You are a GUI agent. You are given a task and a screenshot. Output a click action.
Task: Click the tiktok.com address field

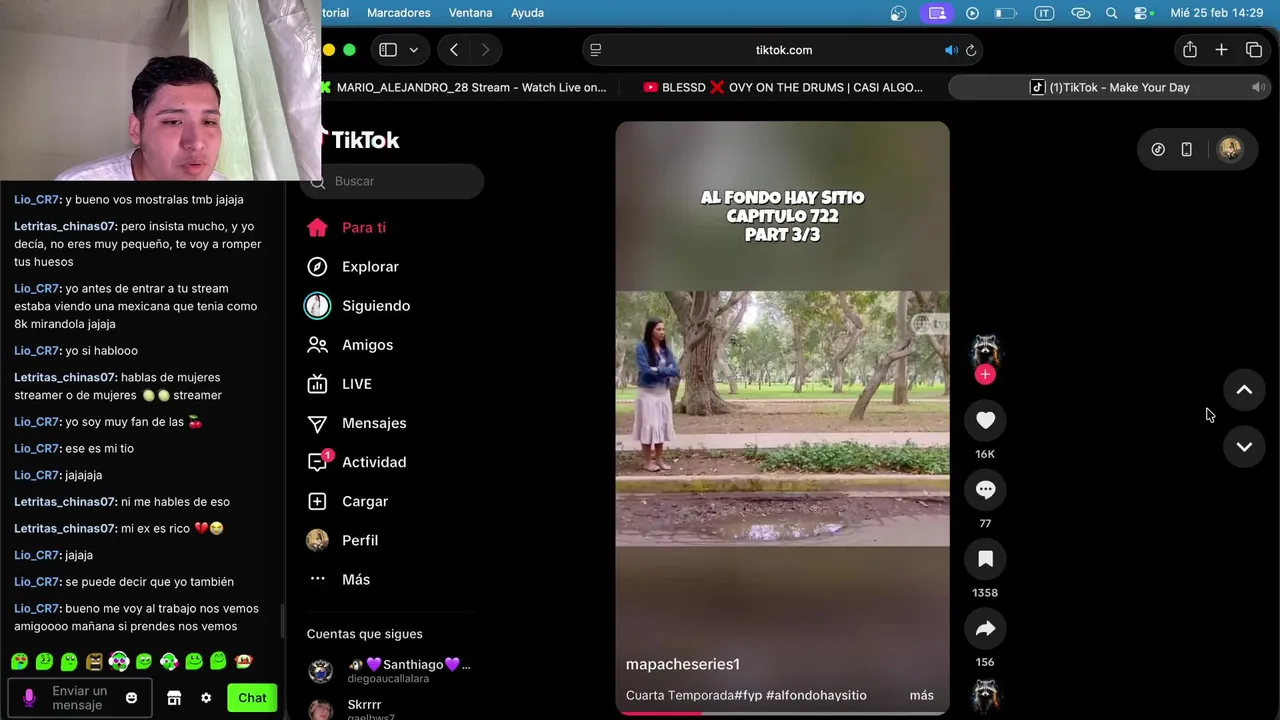(783, 50)
